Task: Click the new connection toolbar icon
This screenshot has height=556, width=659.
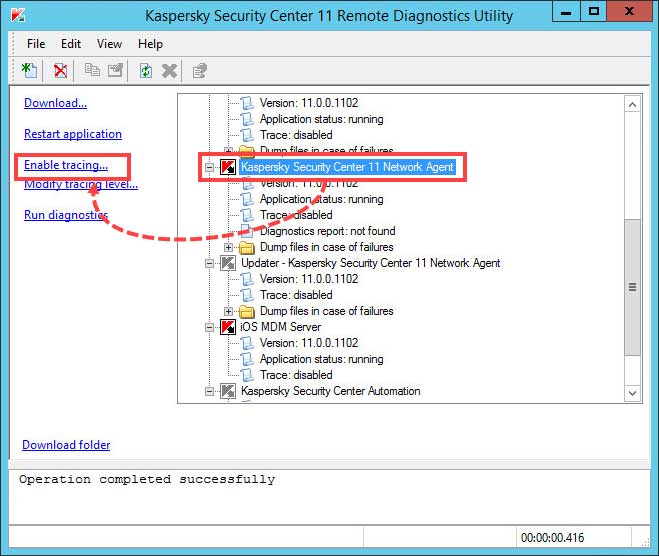Action: click(x=29, y=70)
